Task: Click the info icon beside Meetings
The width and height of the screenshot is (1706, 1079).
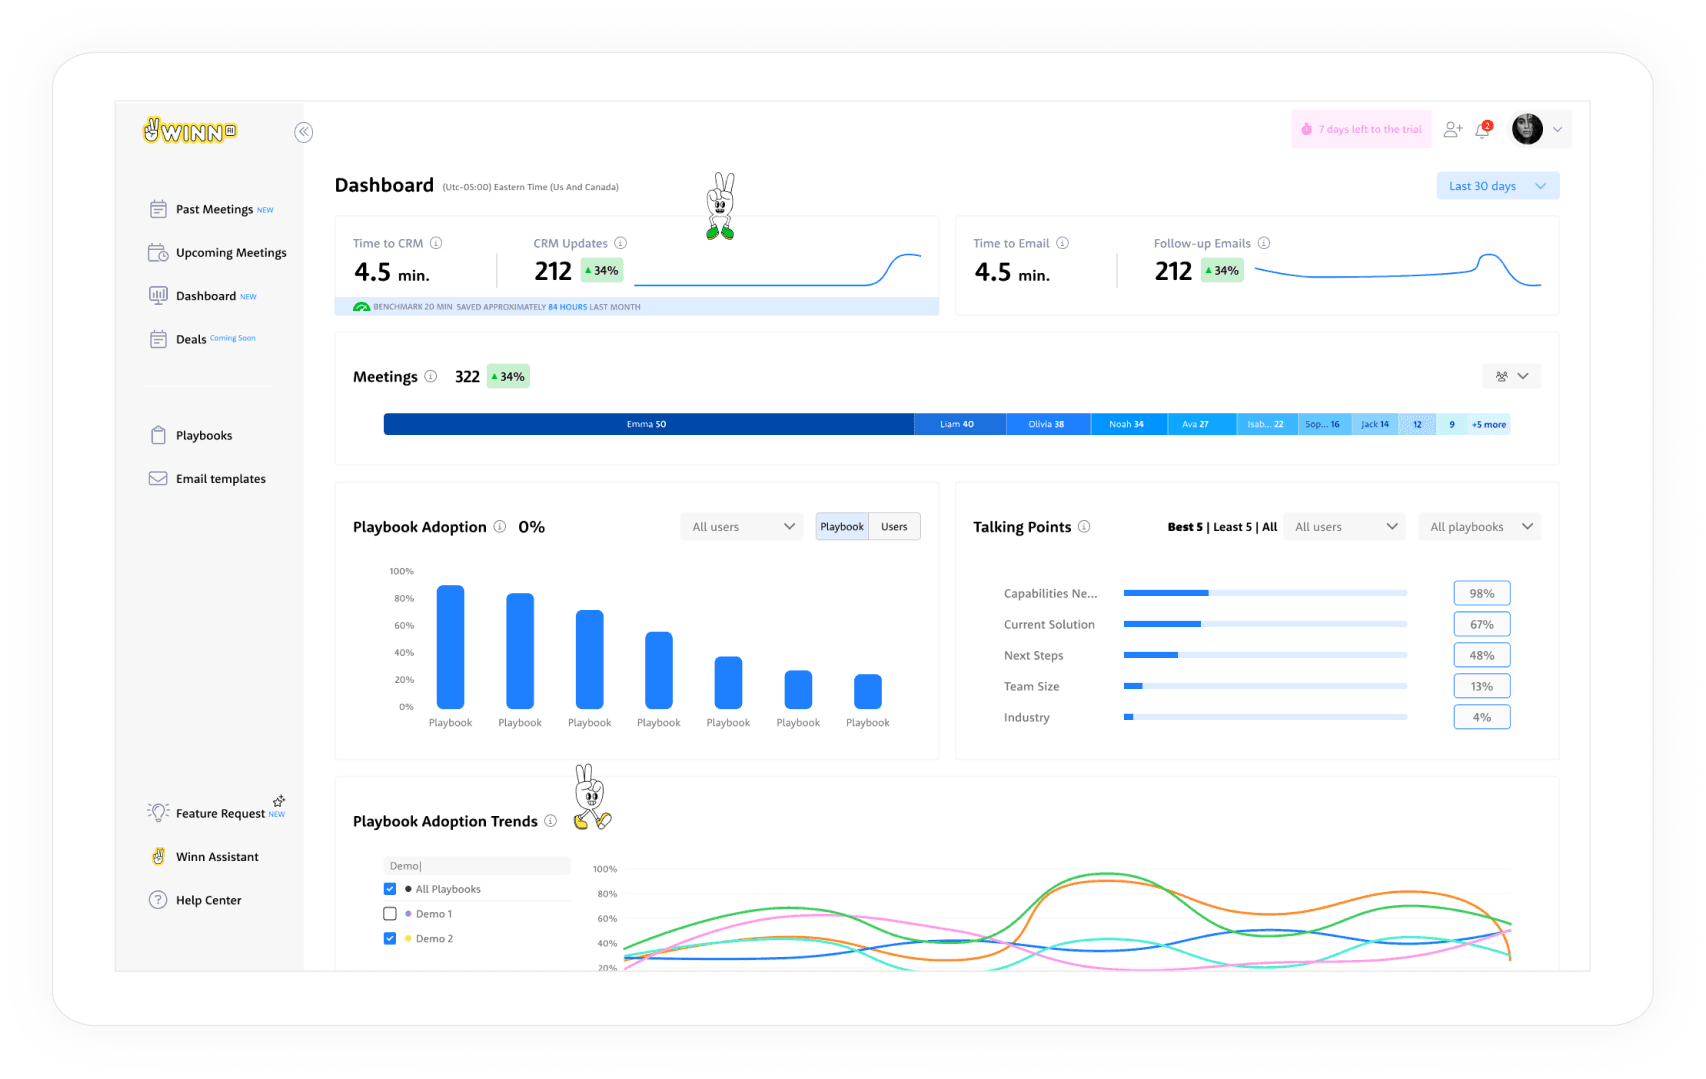Action: point(431,376)
